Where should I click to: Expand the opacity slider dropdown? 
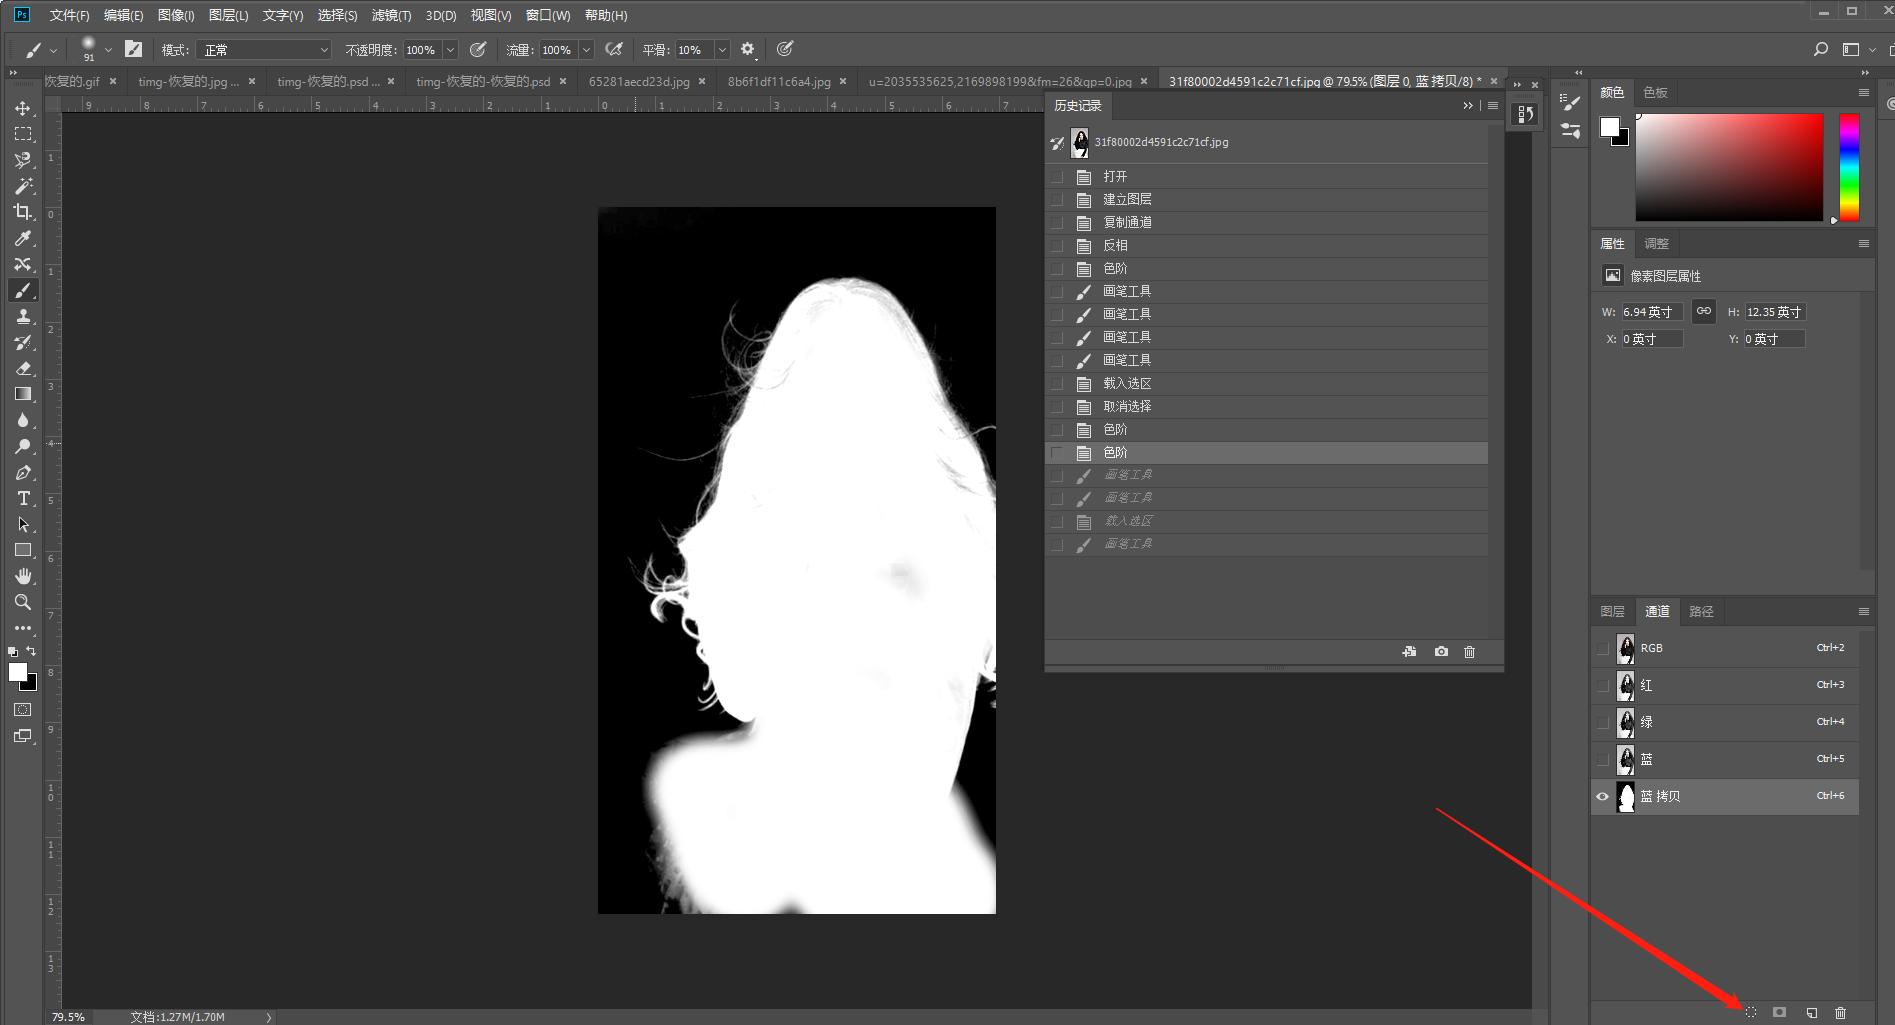coord(450,50)
